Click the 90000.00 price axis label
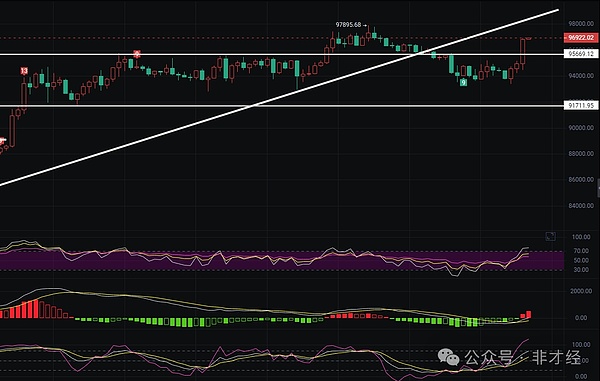Image resolution: width=600 pixels, height=381 pixels. pyautogui.click(x=581, y=128)
